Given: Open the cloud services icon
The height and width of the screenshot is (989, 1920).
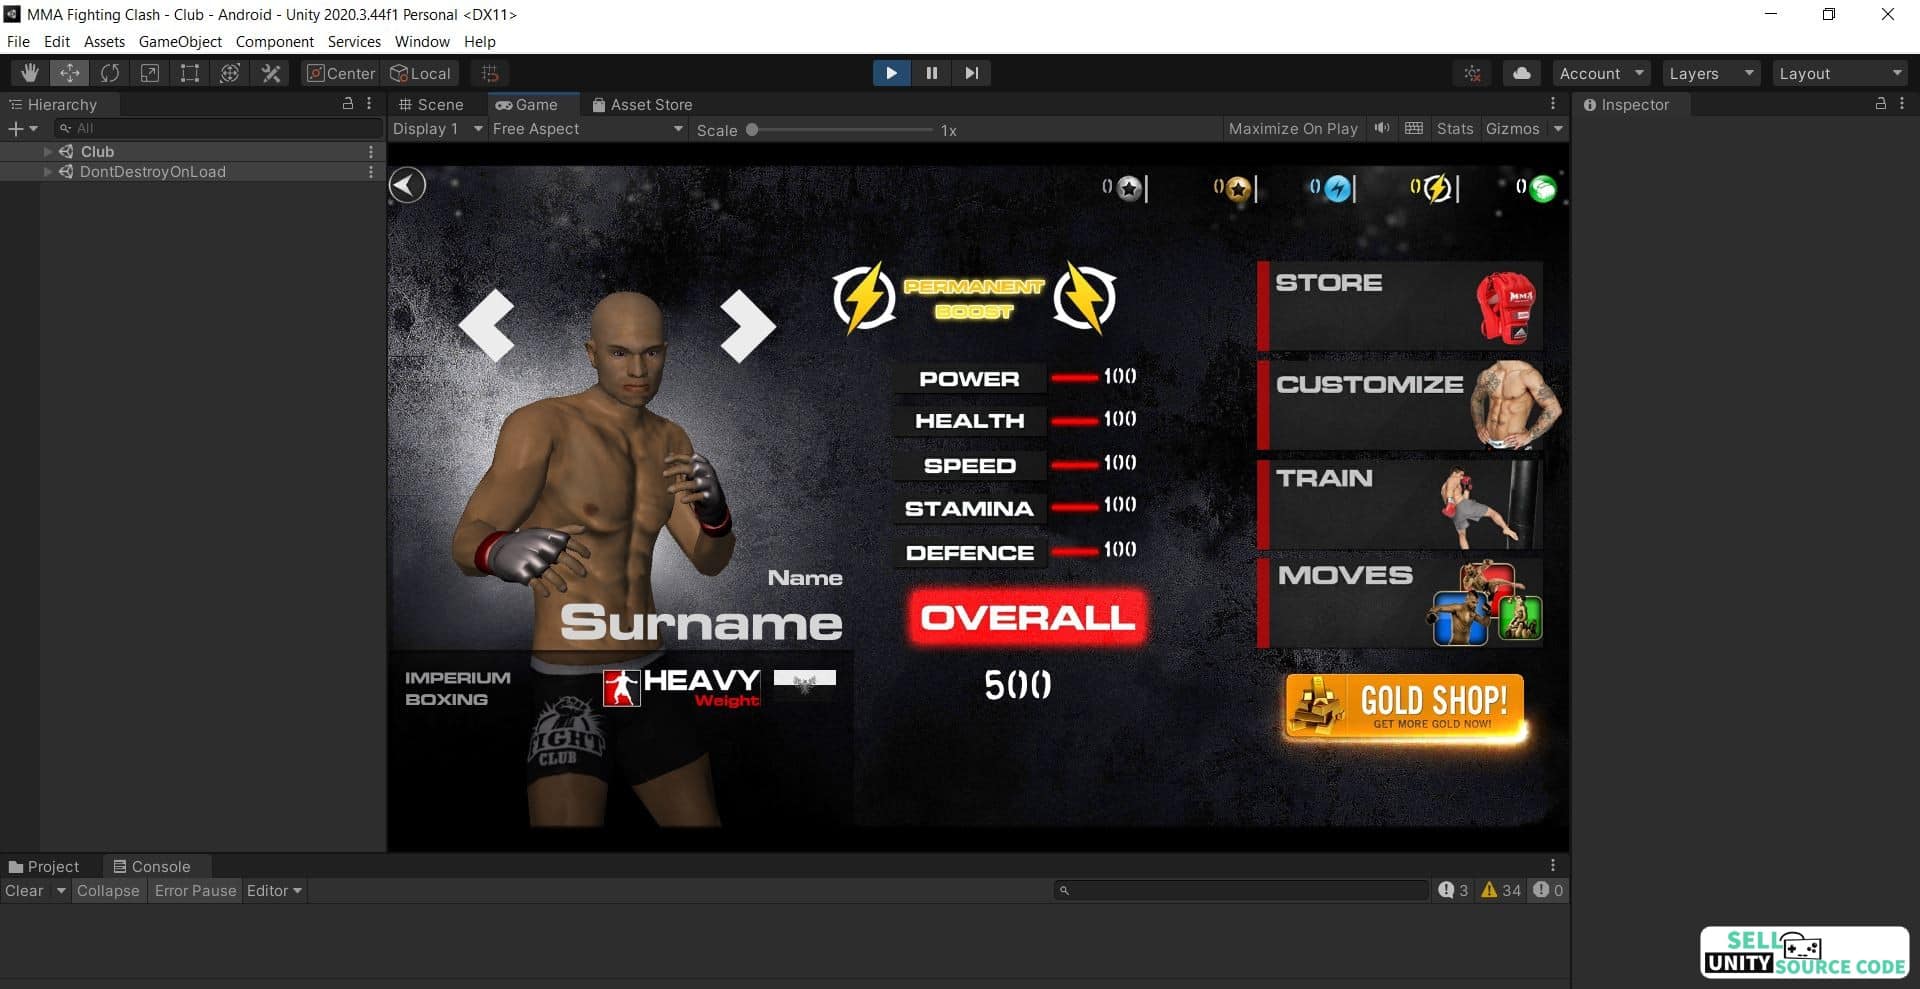Looking at the screenshot, I should tap(1521, 73).
